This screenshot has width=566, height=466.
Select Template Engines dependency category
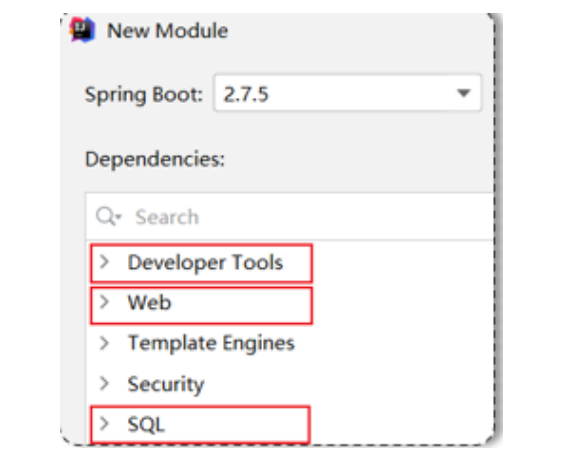tap(211, 343)
